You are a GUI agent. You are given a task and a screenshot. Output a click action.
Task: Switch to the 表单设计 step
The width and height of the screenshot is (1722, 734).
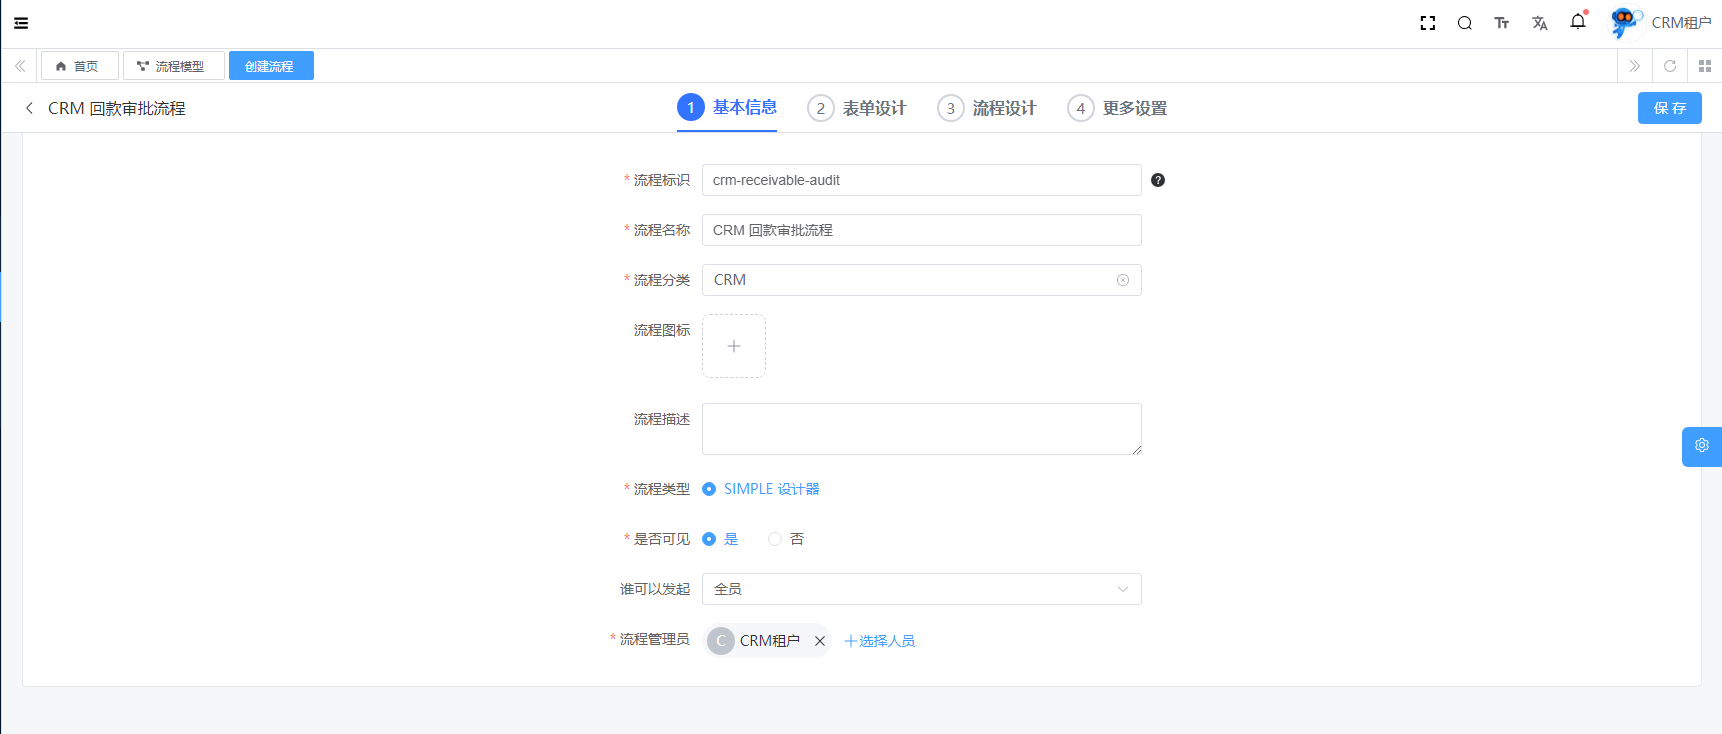point(857,108)
